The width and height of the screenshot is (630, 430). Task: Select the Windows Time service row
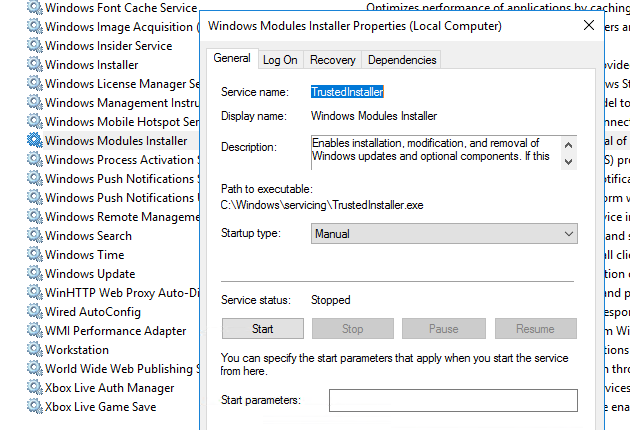coord(85,254)
